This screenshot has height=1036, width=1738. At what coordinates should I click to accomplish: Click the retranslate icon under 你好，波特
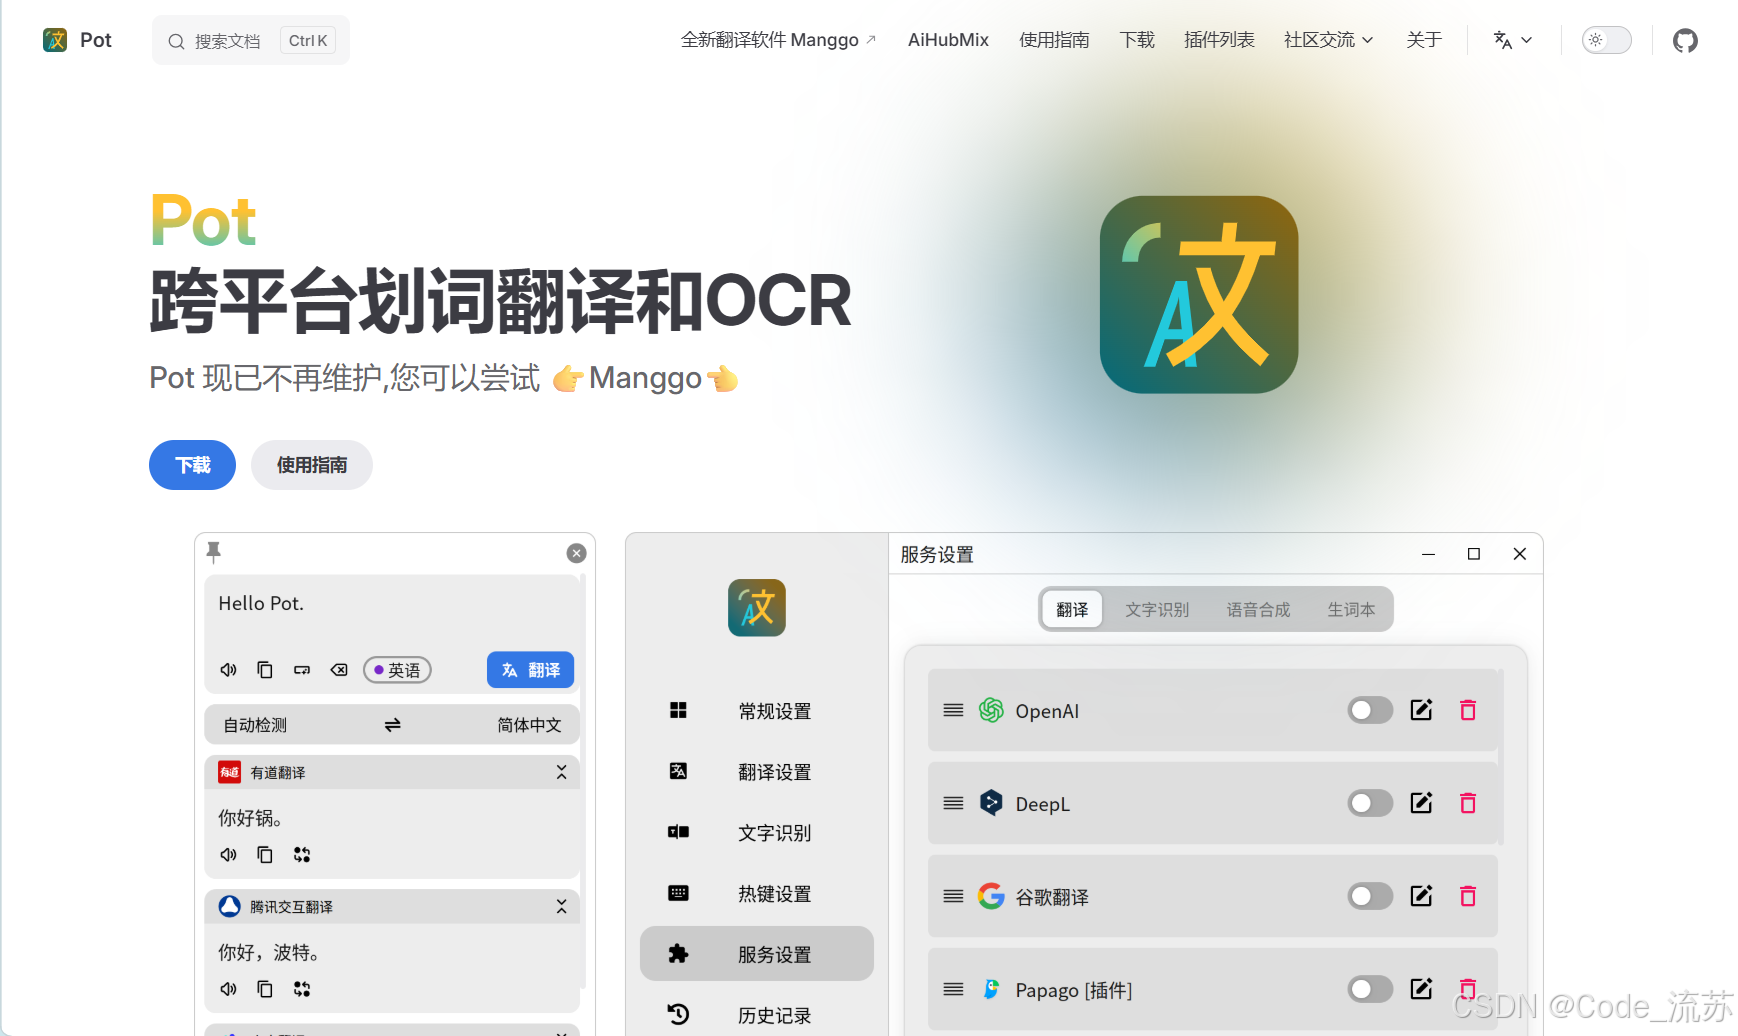coord(302,989)
